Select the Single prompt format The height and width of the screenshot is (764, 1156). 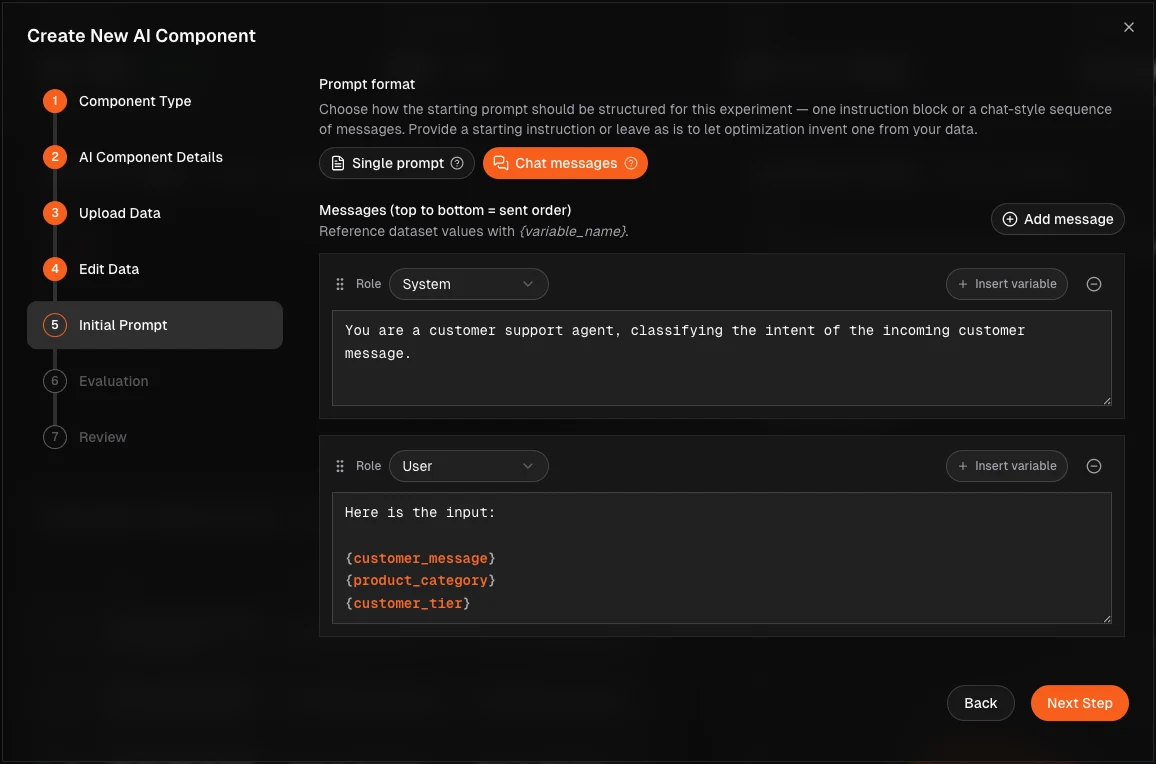[397, 163]
